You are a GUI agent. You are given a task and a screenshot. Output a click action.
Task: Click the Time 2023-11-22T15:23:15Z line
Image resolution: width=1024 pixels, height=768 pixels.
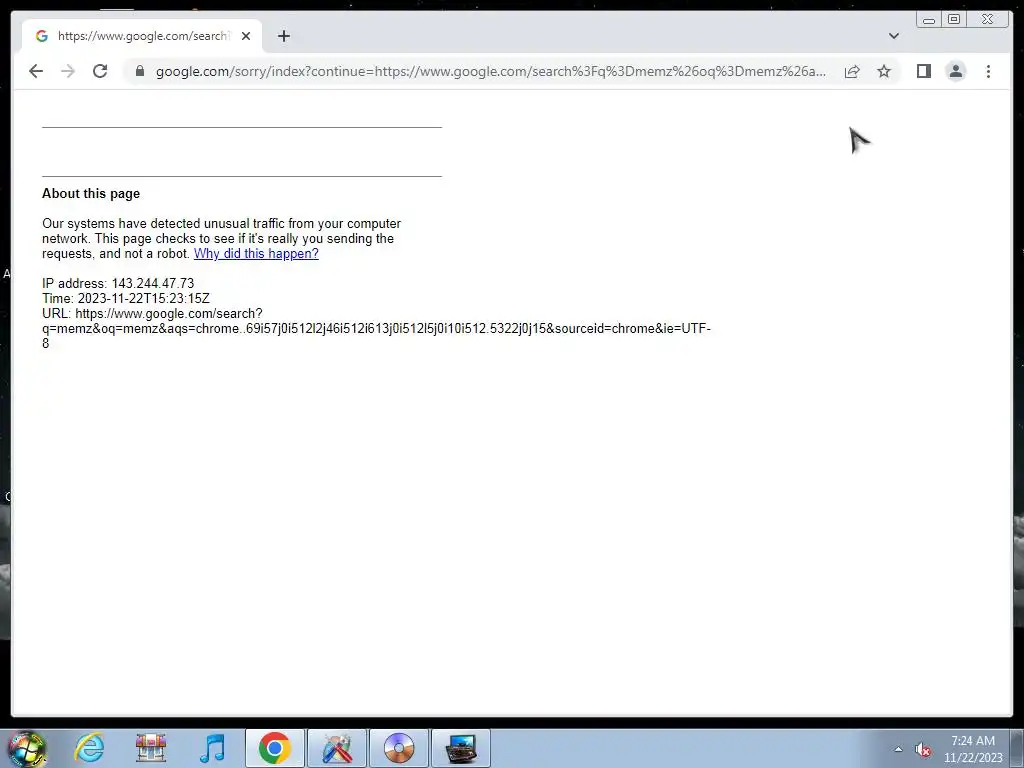coord(126,298)
